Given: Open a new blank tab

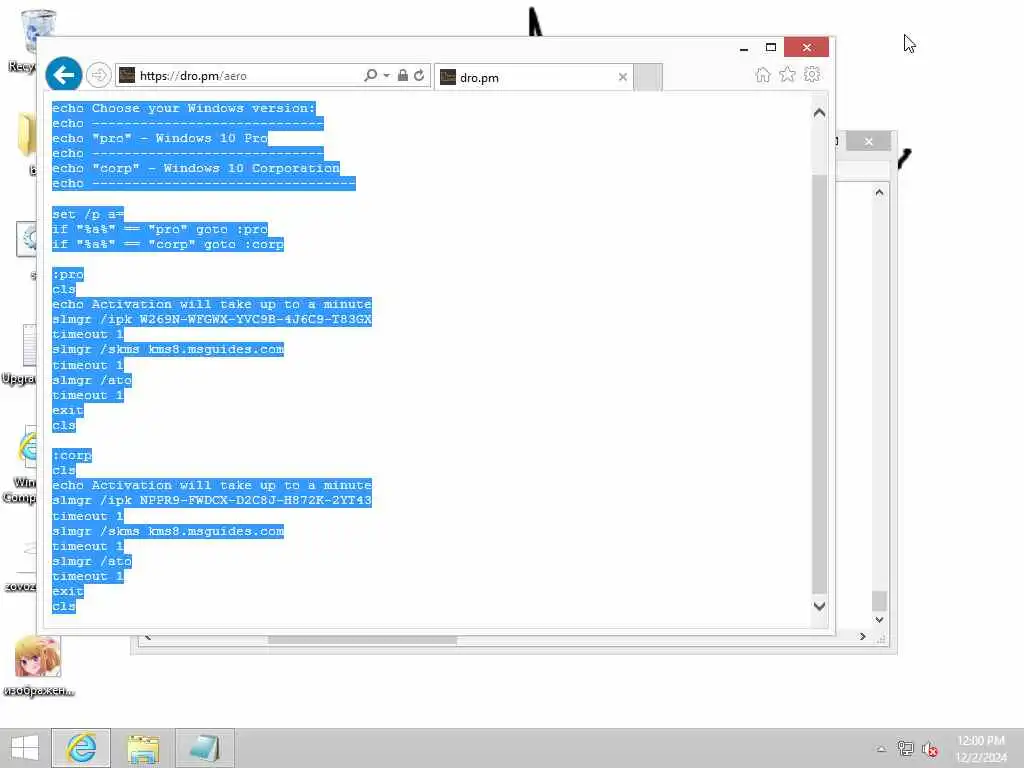Looking at the screenshot, I should (648, 77).
